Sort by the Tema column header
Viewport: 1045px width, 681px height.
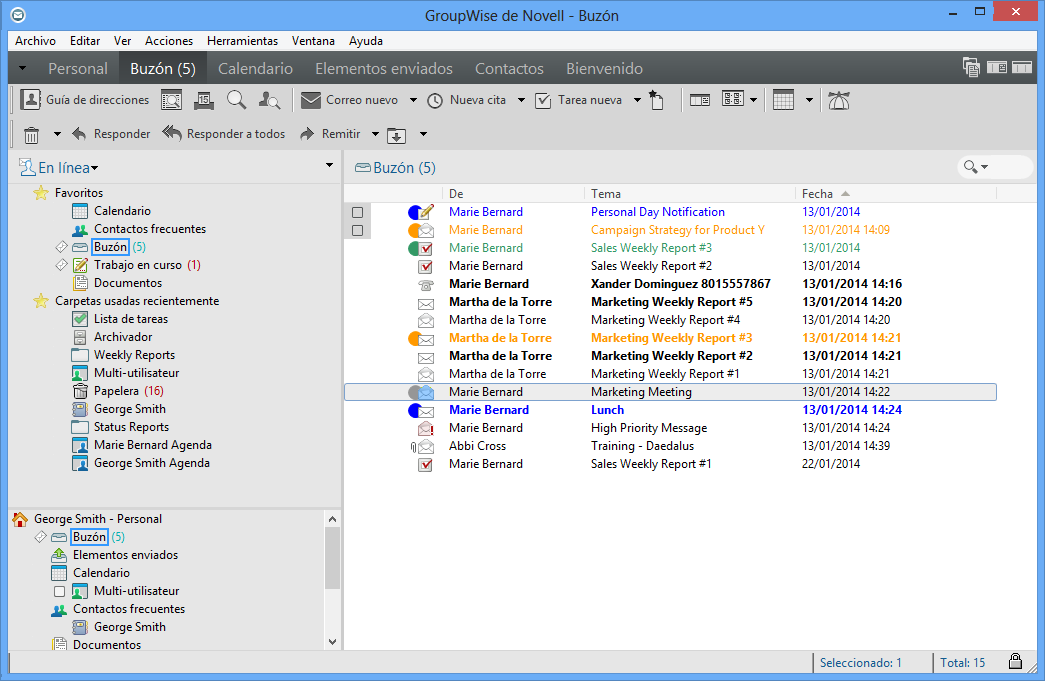pos(689,194)
